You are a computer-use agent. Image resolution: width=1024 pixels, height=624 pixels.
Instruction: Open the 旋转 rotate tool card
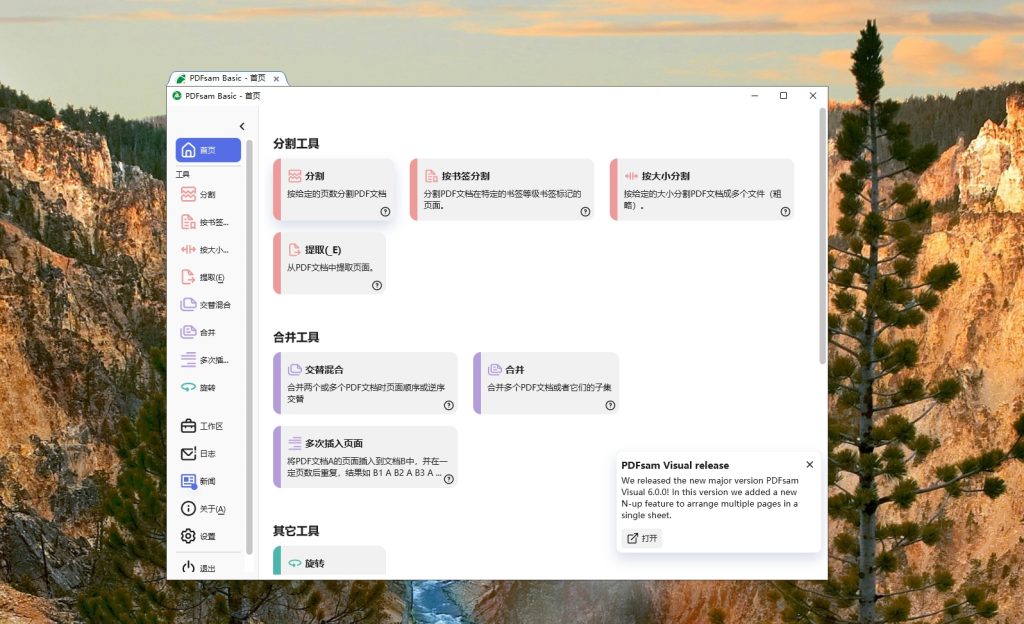pyautogui.click(x=330, y=561)
